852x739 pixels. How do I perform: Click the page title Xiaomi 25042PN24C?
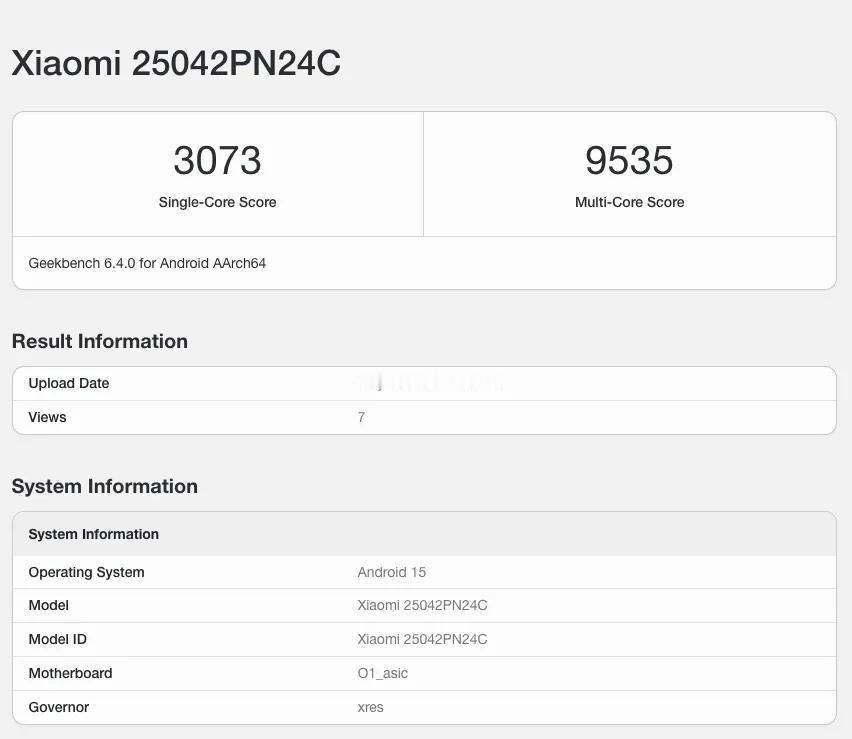point(176,63)
